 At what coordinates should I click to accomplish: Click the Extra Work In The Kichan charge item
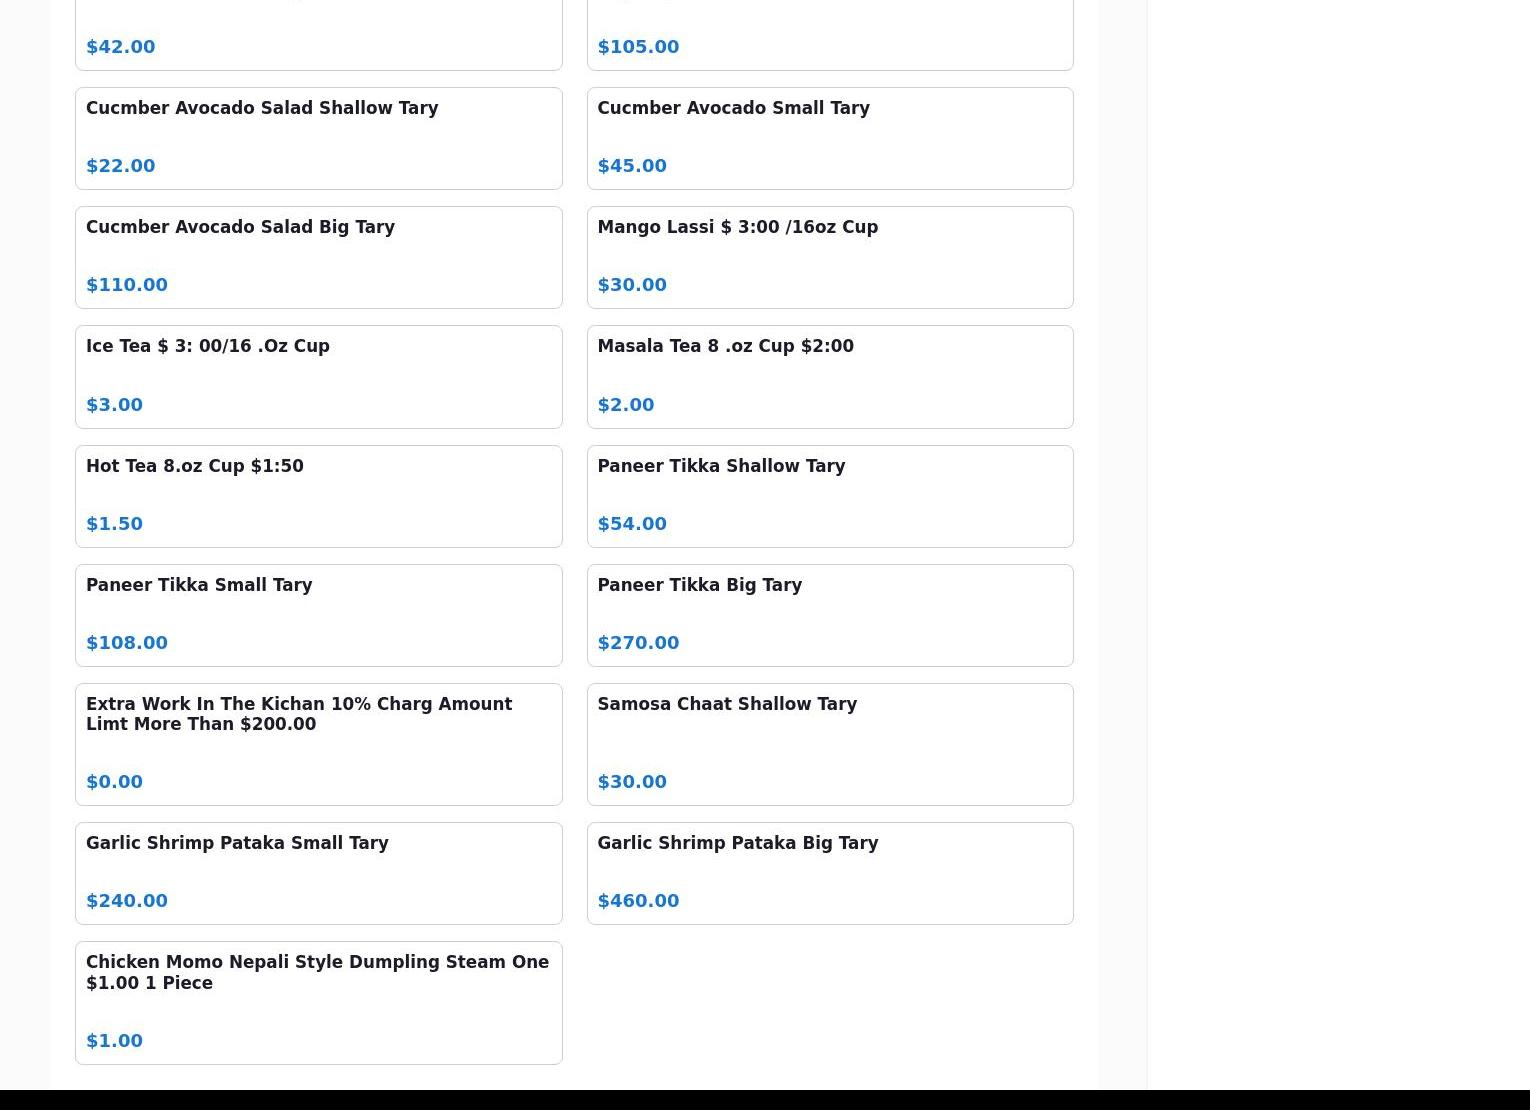(x=318, y=744)
